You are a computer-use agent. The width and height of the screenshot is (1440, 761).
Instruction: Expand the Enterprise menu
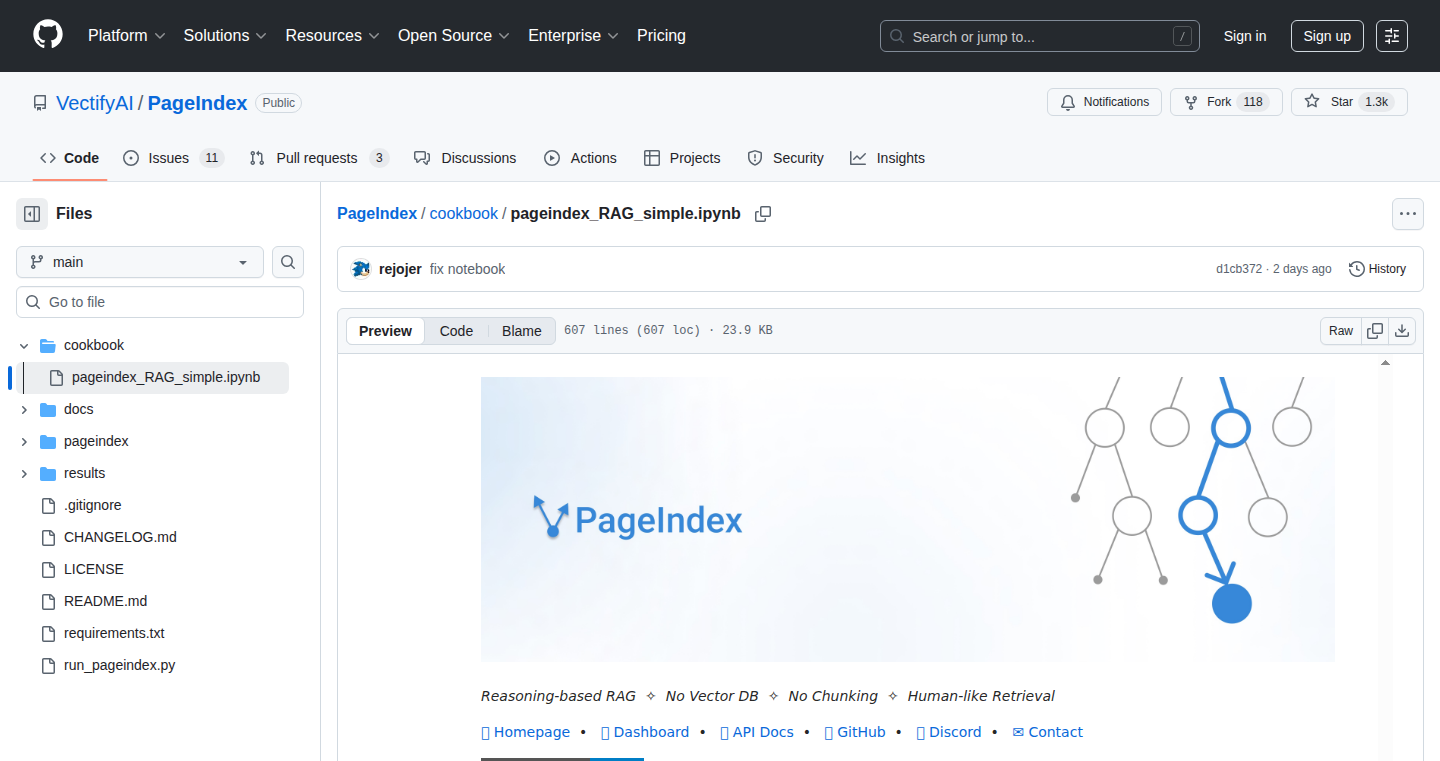pyautogui.click(x=573, y=35)
